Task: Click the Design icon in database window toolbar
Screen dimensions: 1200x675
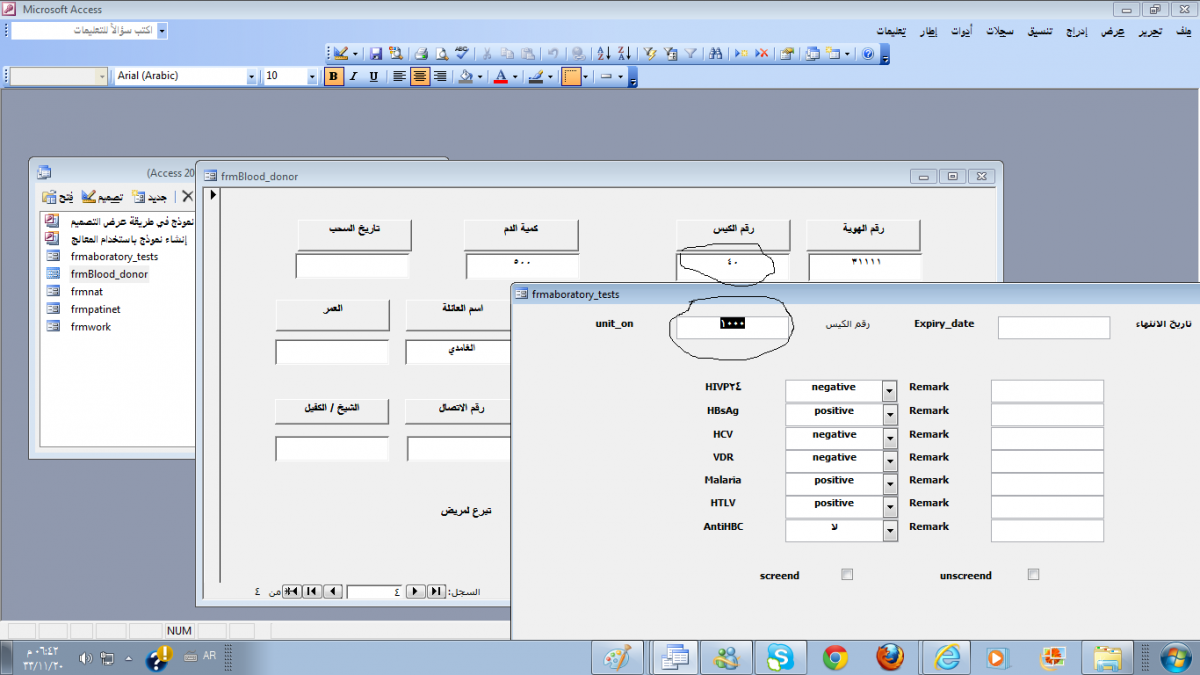Action: (x=103, y=197)
